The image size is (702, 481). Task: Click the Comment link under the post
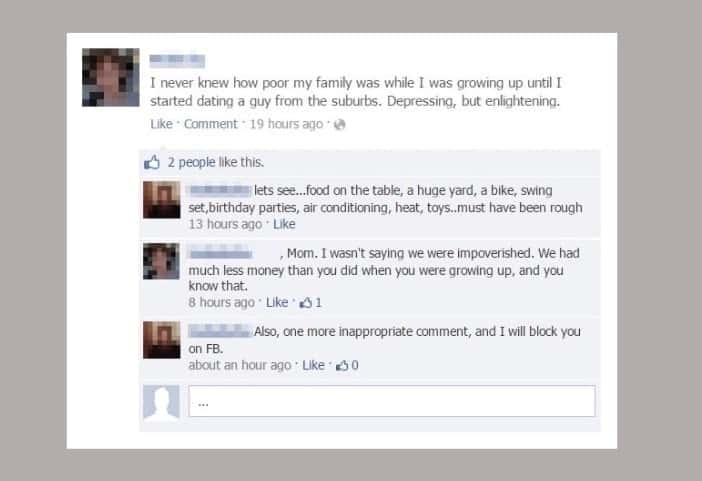point(210,124)
